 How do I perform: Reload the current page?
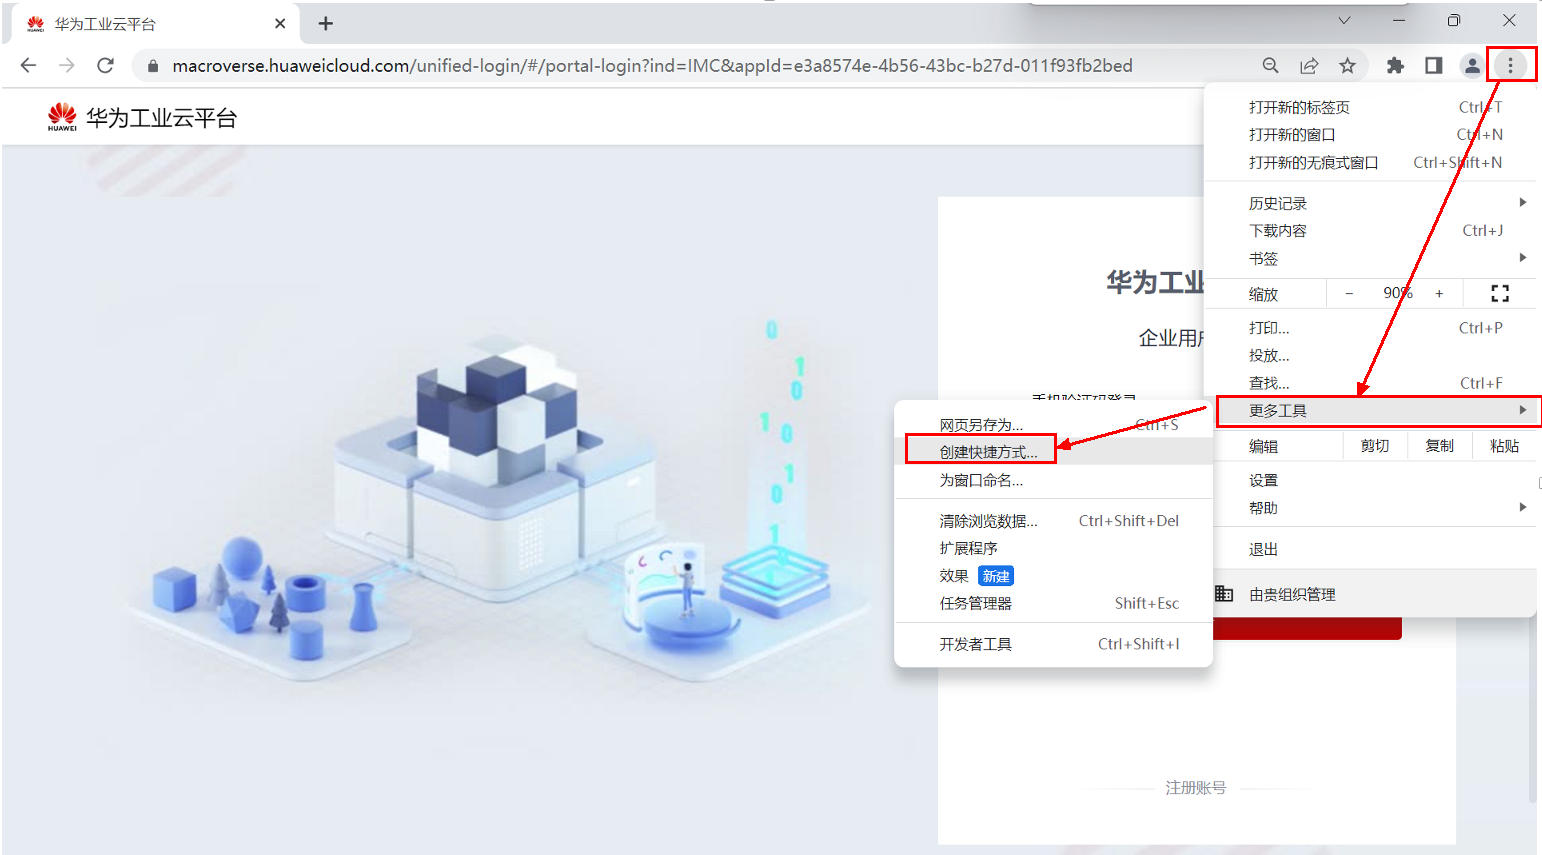click(105, 66)
